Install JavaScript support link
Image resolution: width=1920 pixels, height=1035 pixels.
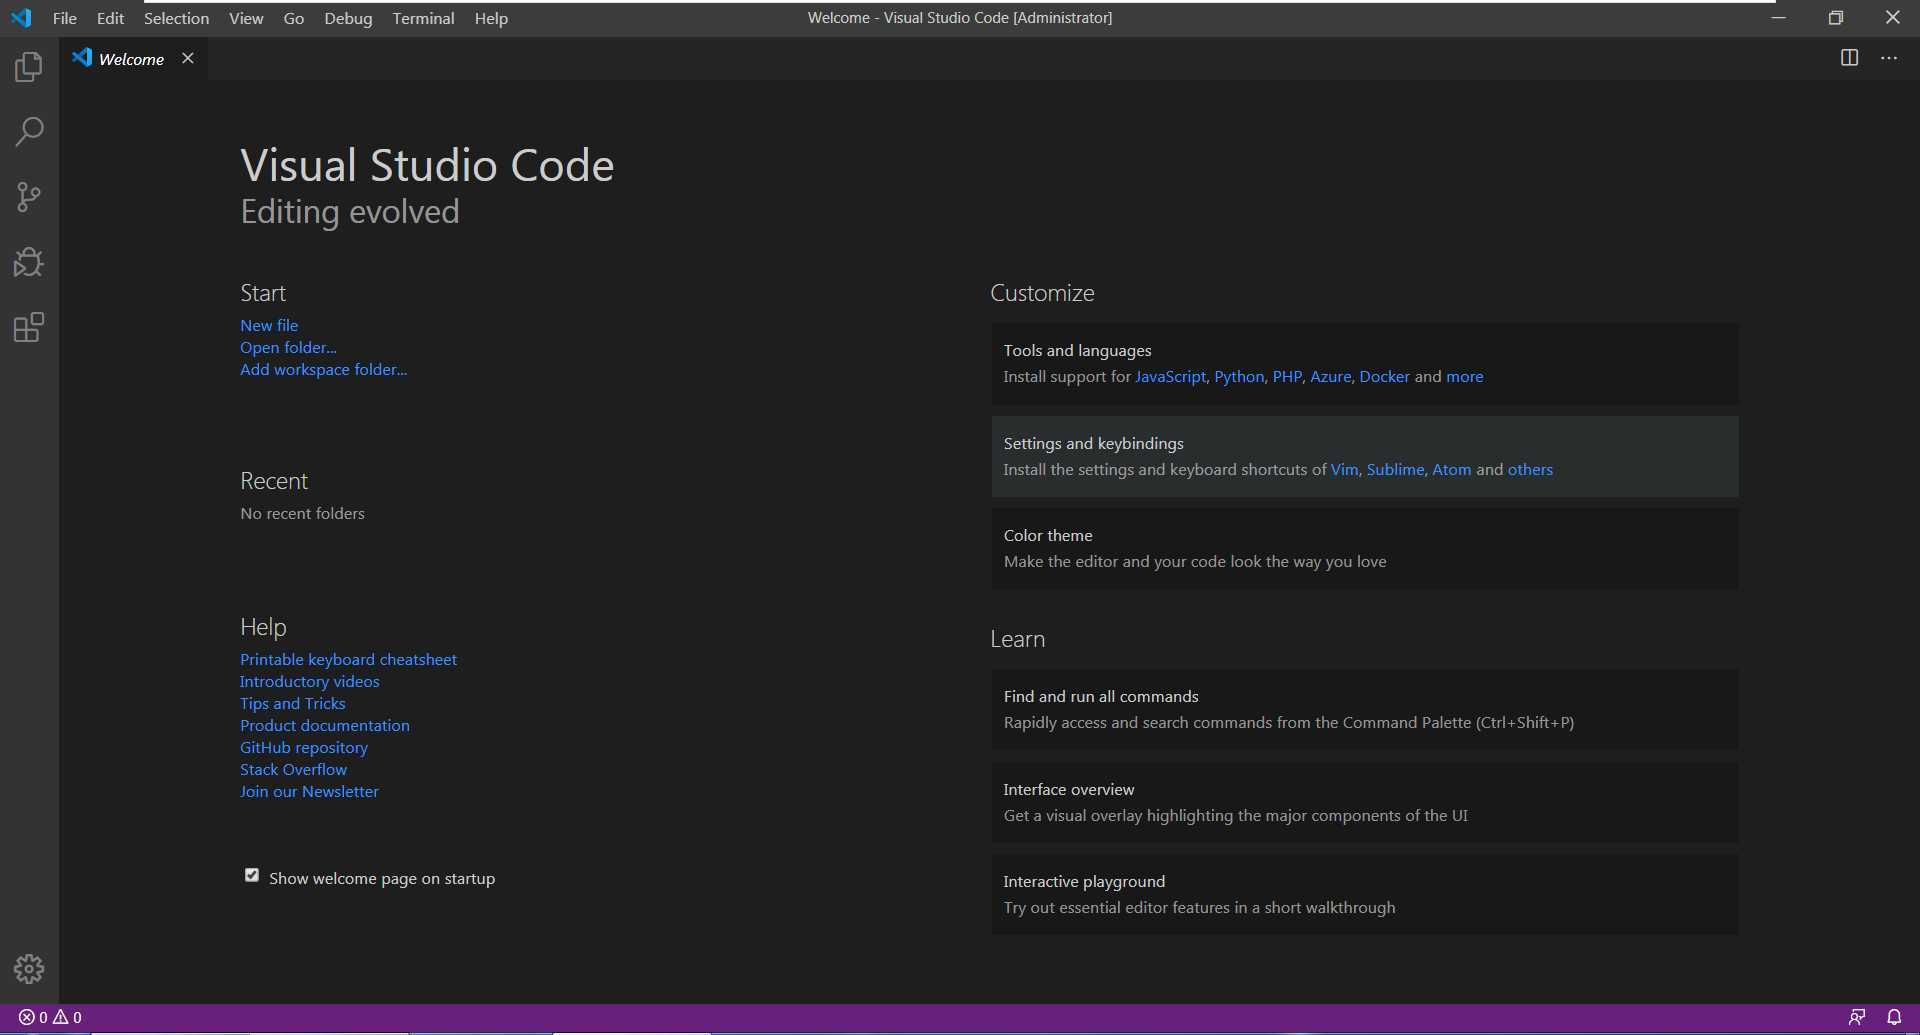(1170, 376)
